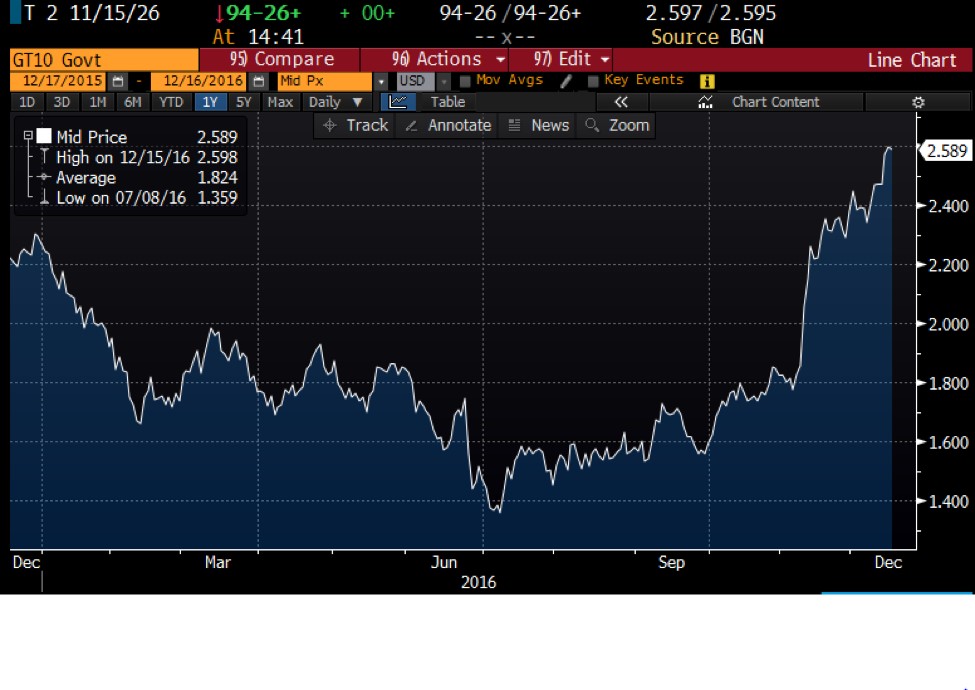Switch to the 5Y period tab

pyautogui.click(x=242, y=101)
